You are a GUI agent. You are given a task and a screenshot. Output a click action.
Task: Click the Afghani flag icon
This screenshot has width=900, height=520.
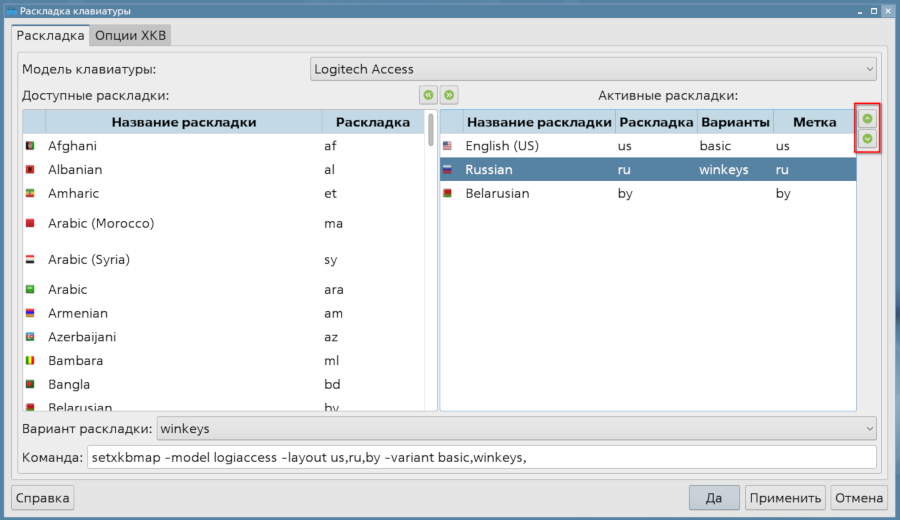click(30, 146)
